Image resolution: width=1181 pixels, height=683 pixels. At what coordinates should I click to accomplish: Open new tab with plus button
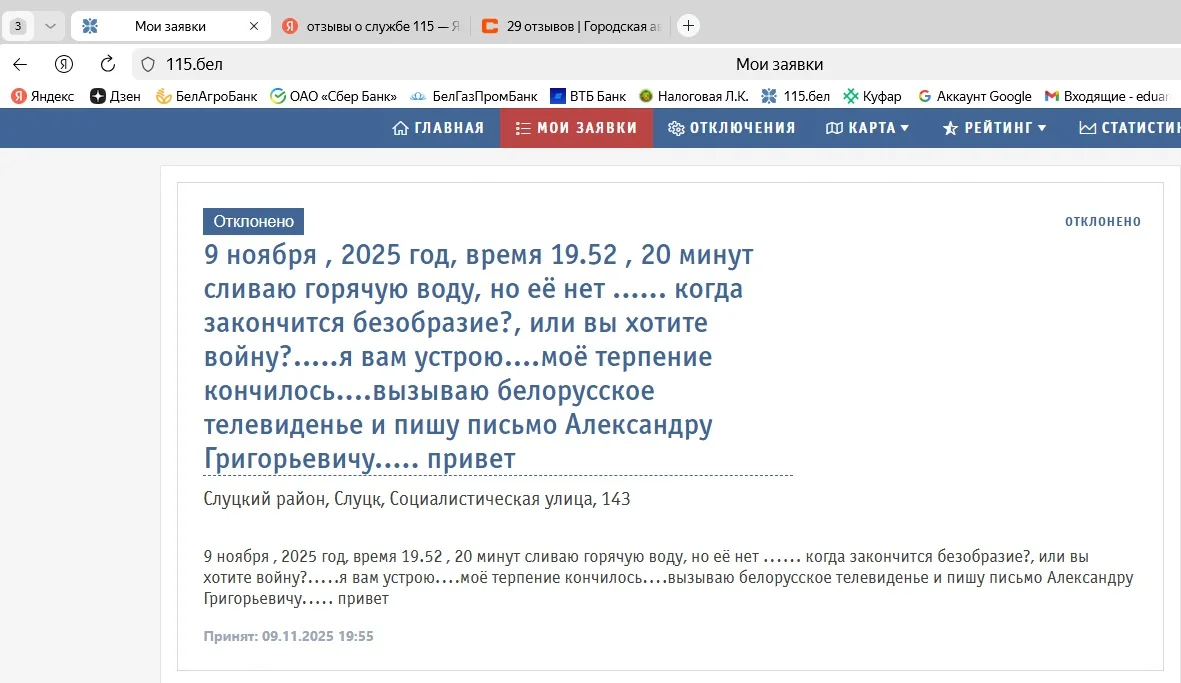688,26
